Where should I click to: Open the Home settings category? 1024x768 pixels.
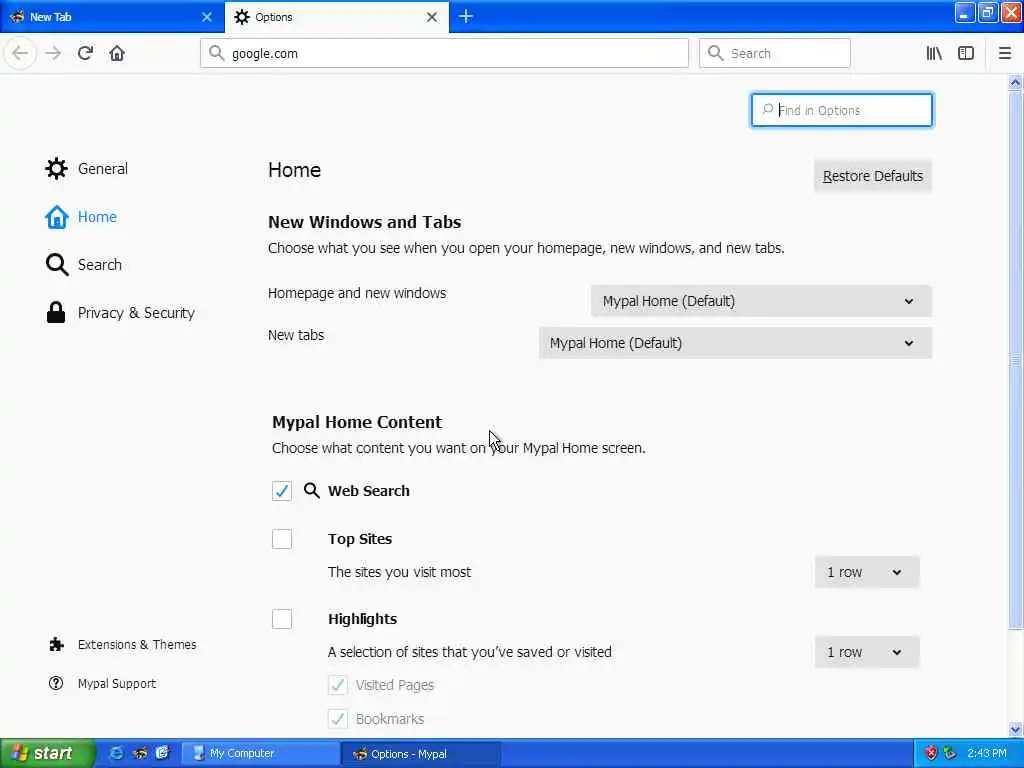81,217
